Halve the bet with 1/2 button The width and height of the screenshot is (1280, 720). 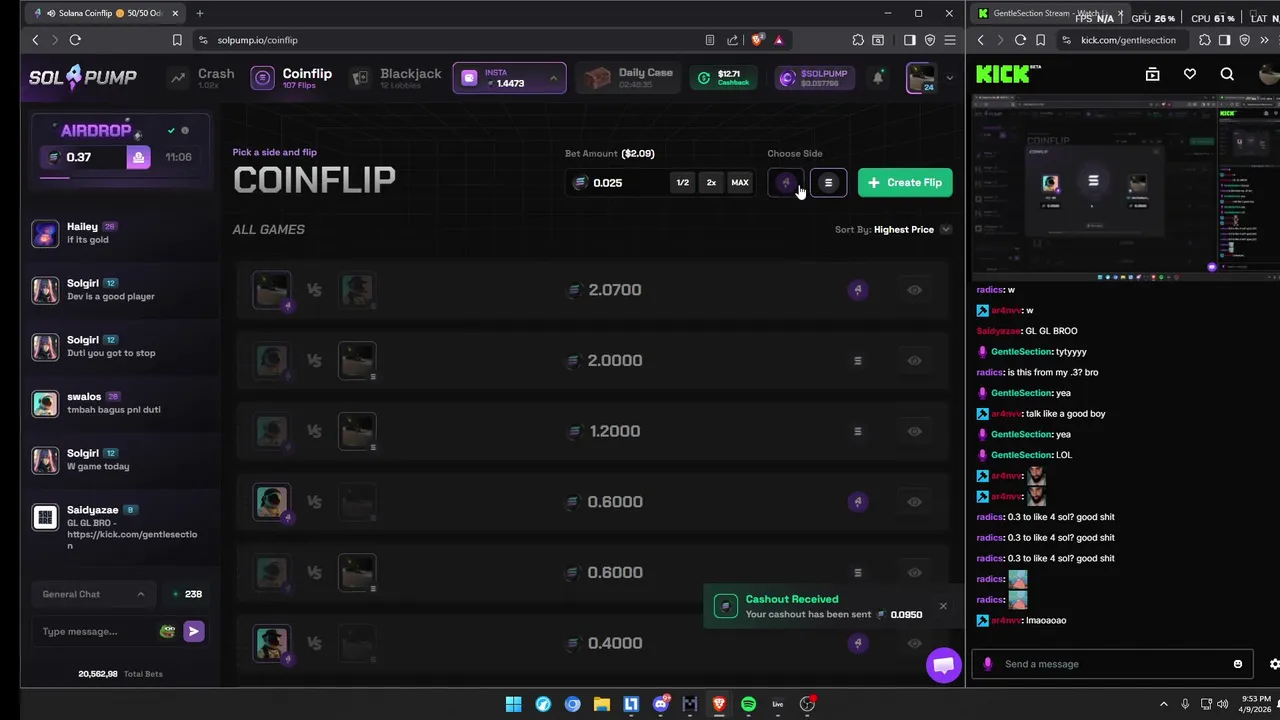pyautogui.click(x=682, y=183)
